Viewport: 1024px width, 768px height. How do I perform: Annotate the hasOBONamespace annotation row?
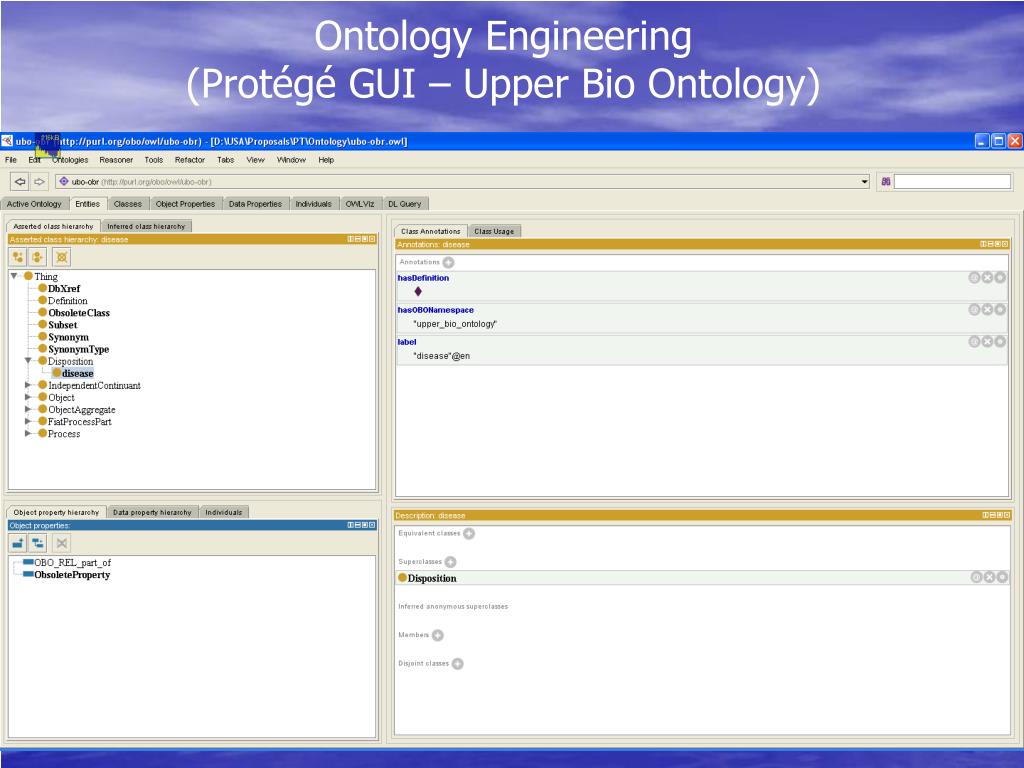click(974, 310)
